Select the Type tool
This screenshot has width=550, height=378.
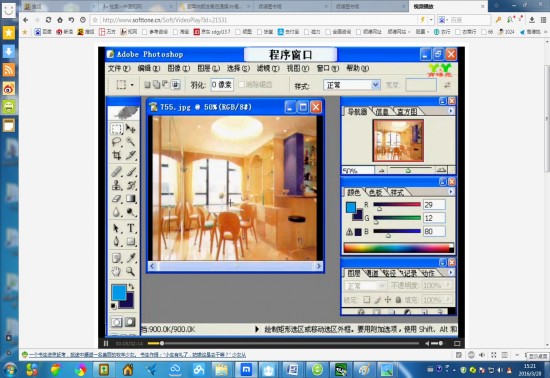point(130,228)
